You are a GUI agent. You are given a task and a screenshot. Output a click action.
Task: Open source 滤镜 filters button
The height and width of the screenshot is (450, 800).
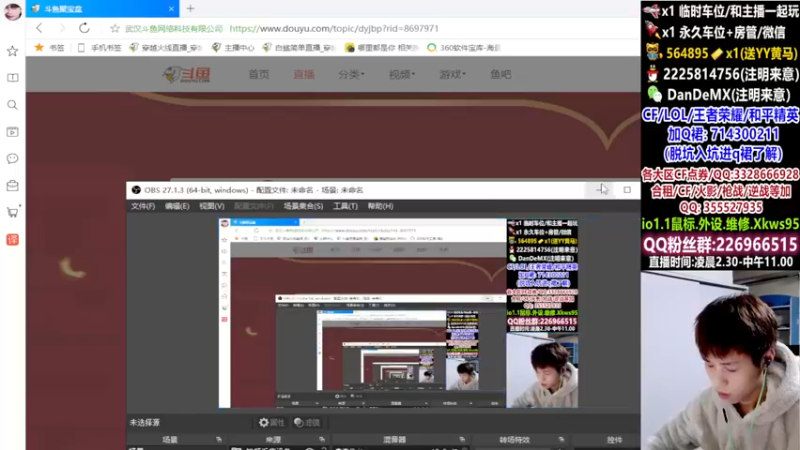307,422
